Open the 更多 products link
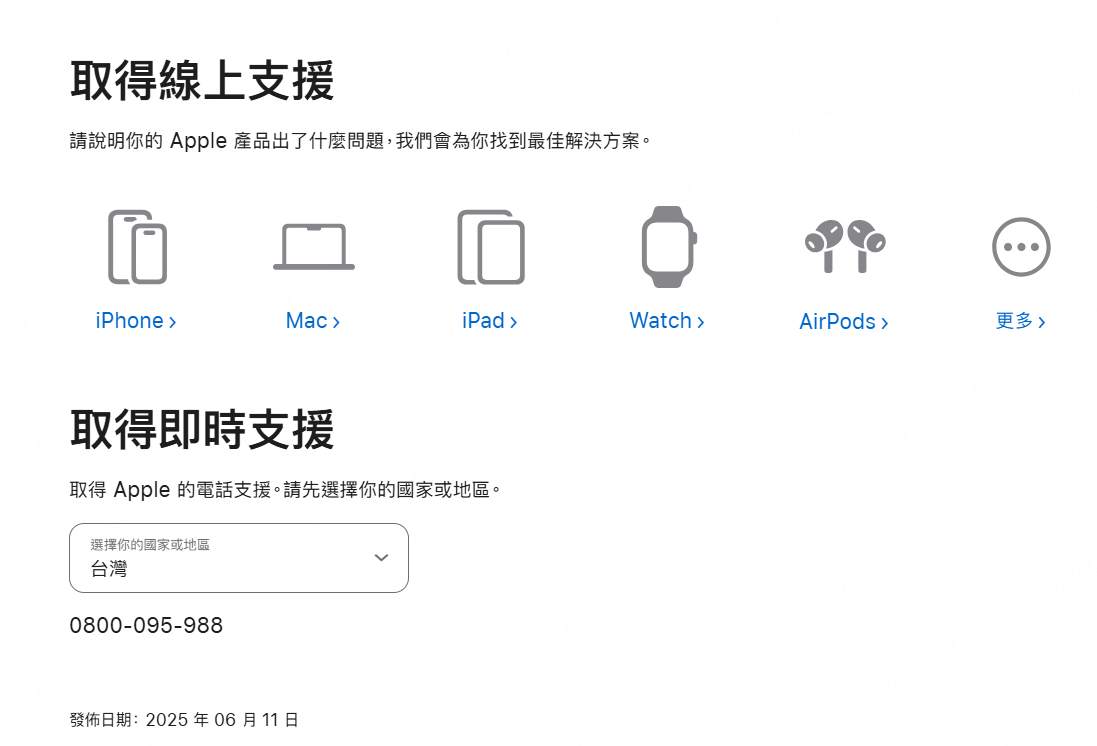Viewport: 1097px width, 746px height. [1021, 321]
